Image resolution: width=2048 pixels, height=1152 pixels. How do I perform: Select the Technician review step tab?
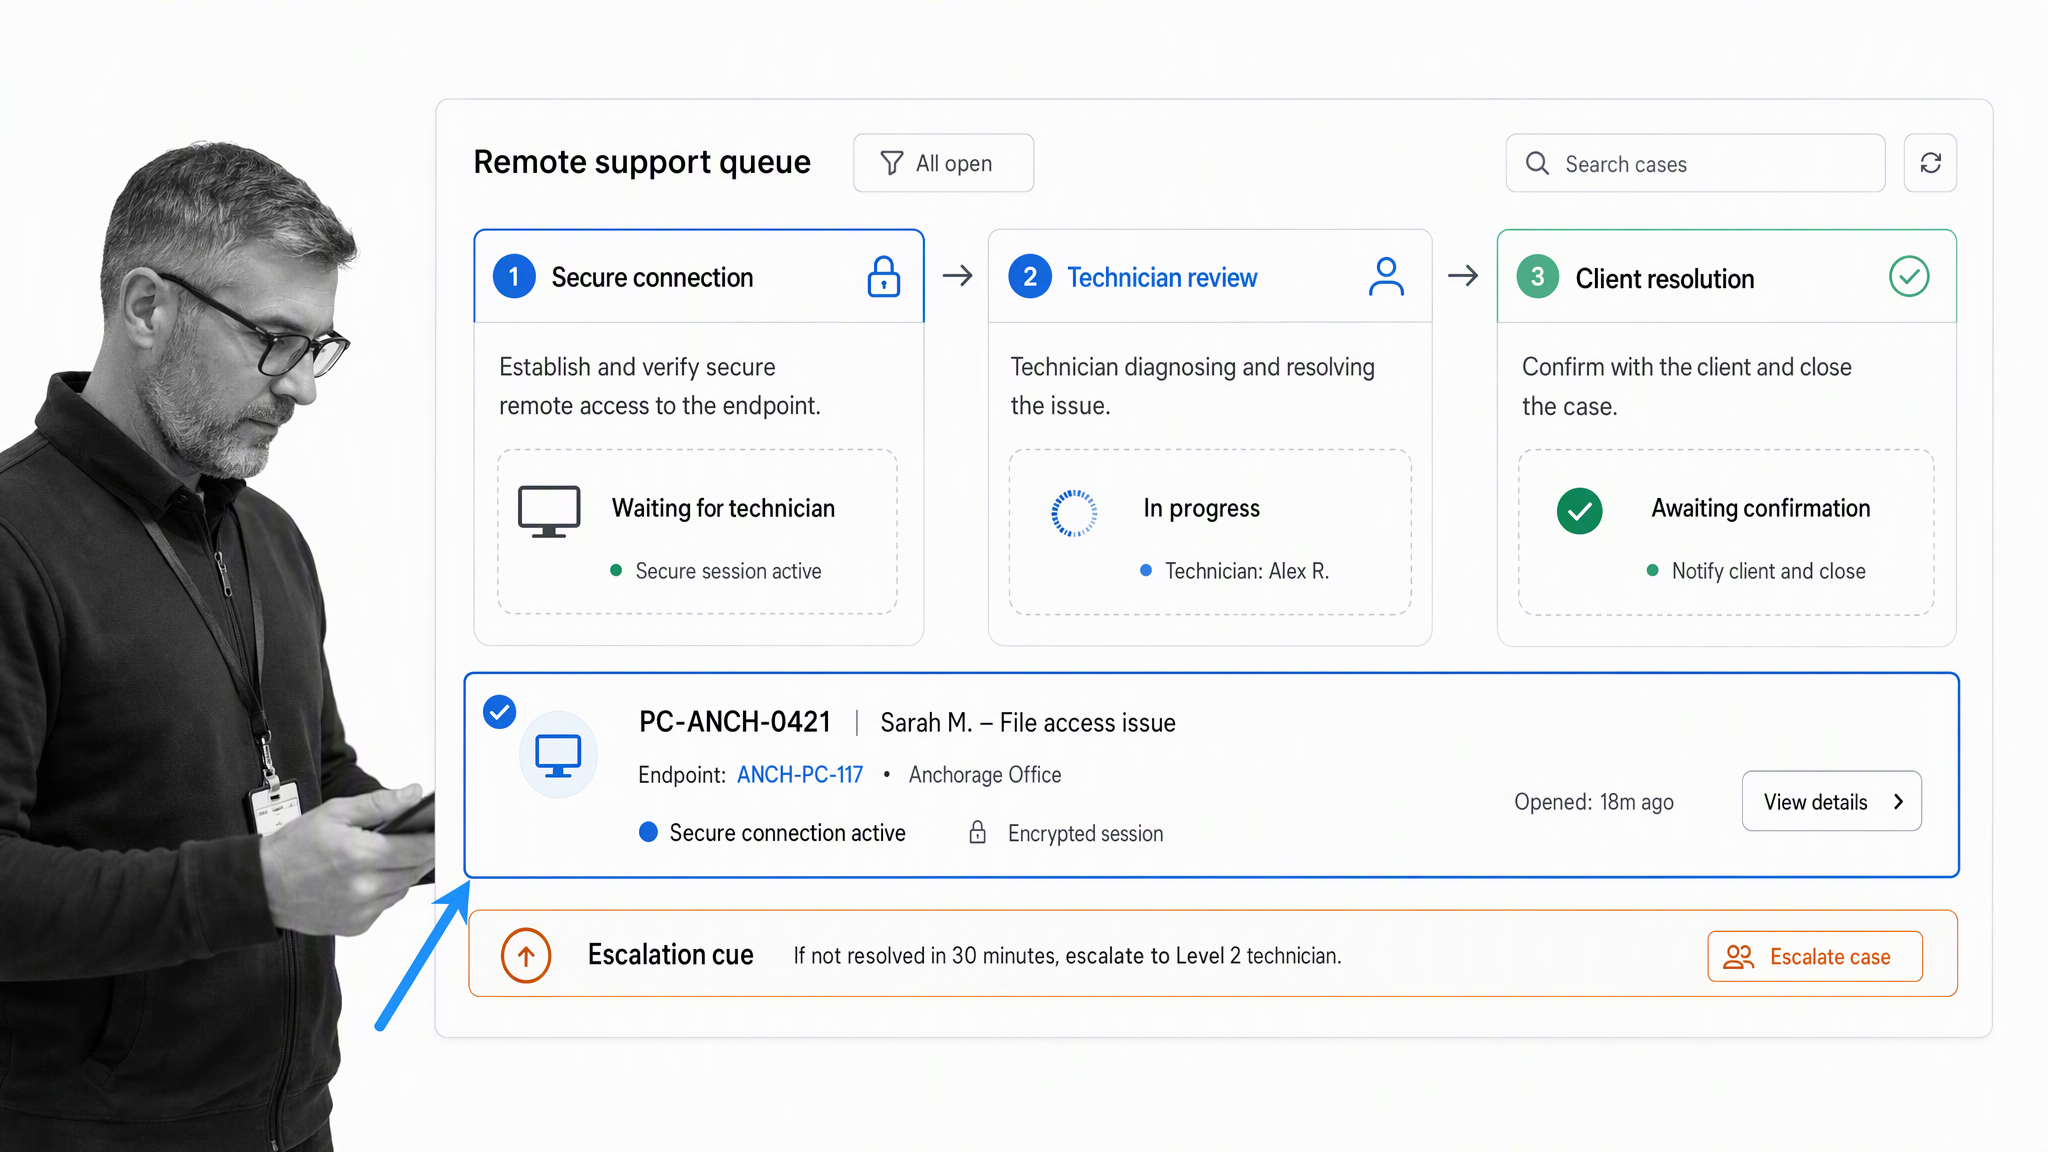[x=1210, y=277]
